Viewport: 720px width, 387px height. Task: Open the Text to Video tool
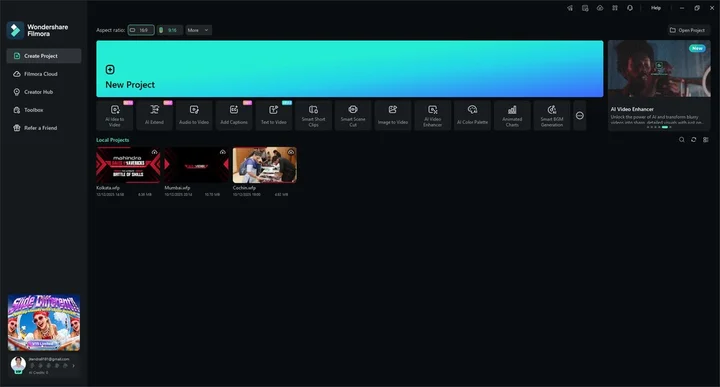coord(274,115)
